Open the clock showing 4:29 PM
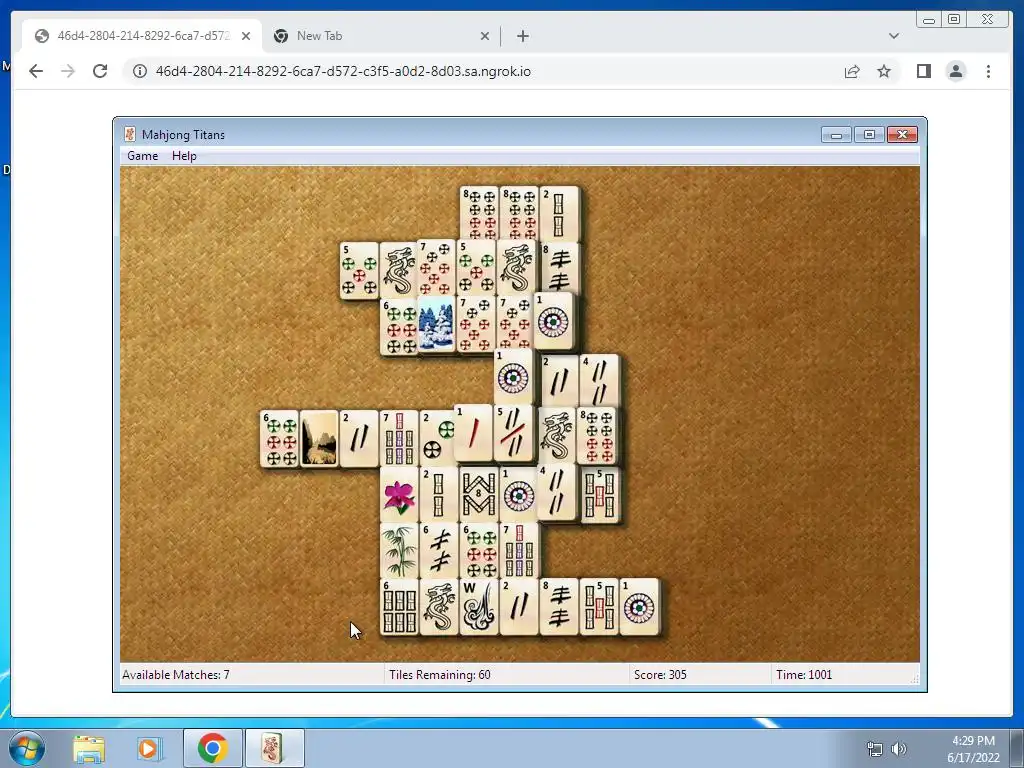The image size is (1024, 768). click(973, 749)
